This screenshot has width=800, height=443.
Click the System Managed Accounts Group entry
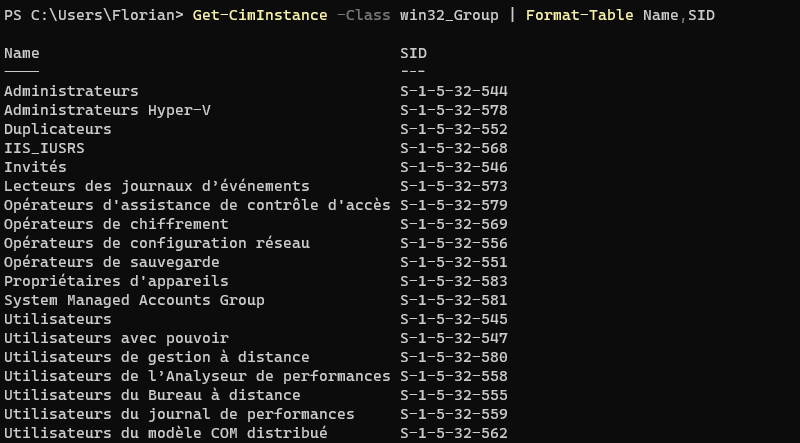coord(134,300)
